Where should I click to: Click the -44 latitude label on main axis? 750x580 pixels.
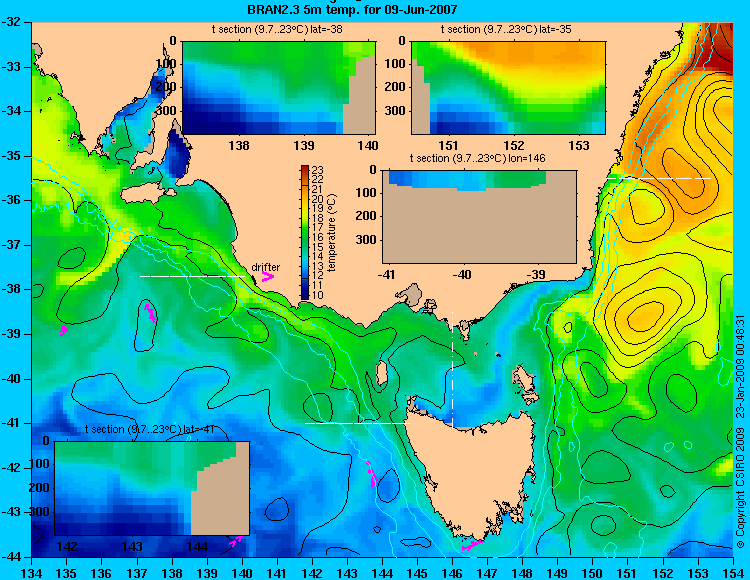pos(13,557)
